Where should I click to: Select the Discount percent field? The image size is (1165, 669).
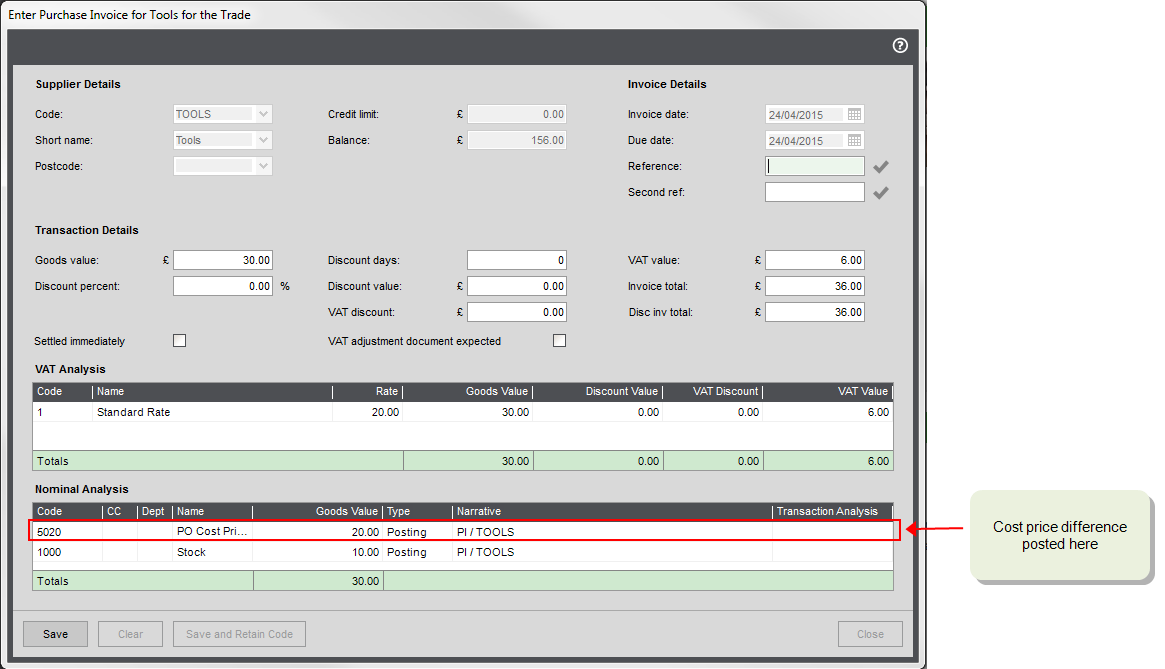[222, 286]
